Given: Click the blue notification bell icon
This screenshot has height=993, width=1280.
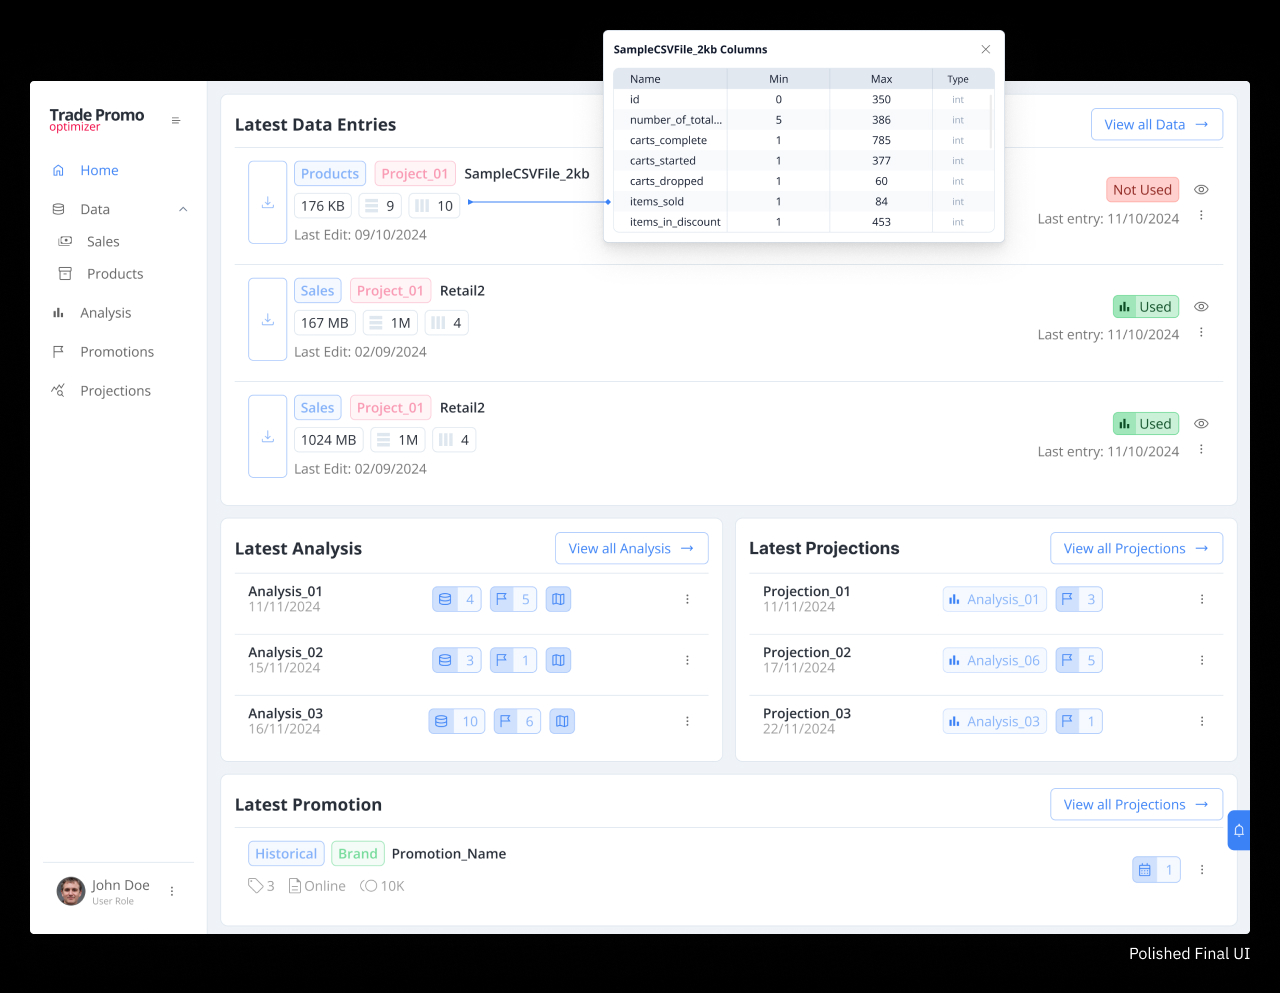Looking at the screenshot, I should click(1238, 830).
